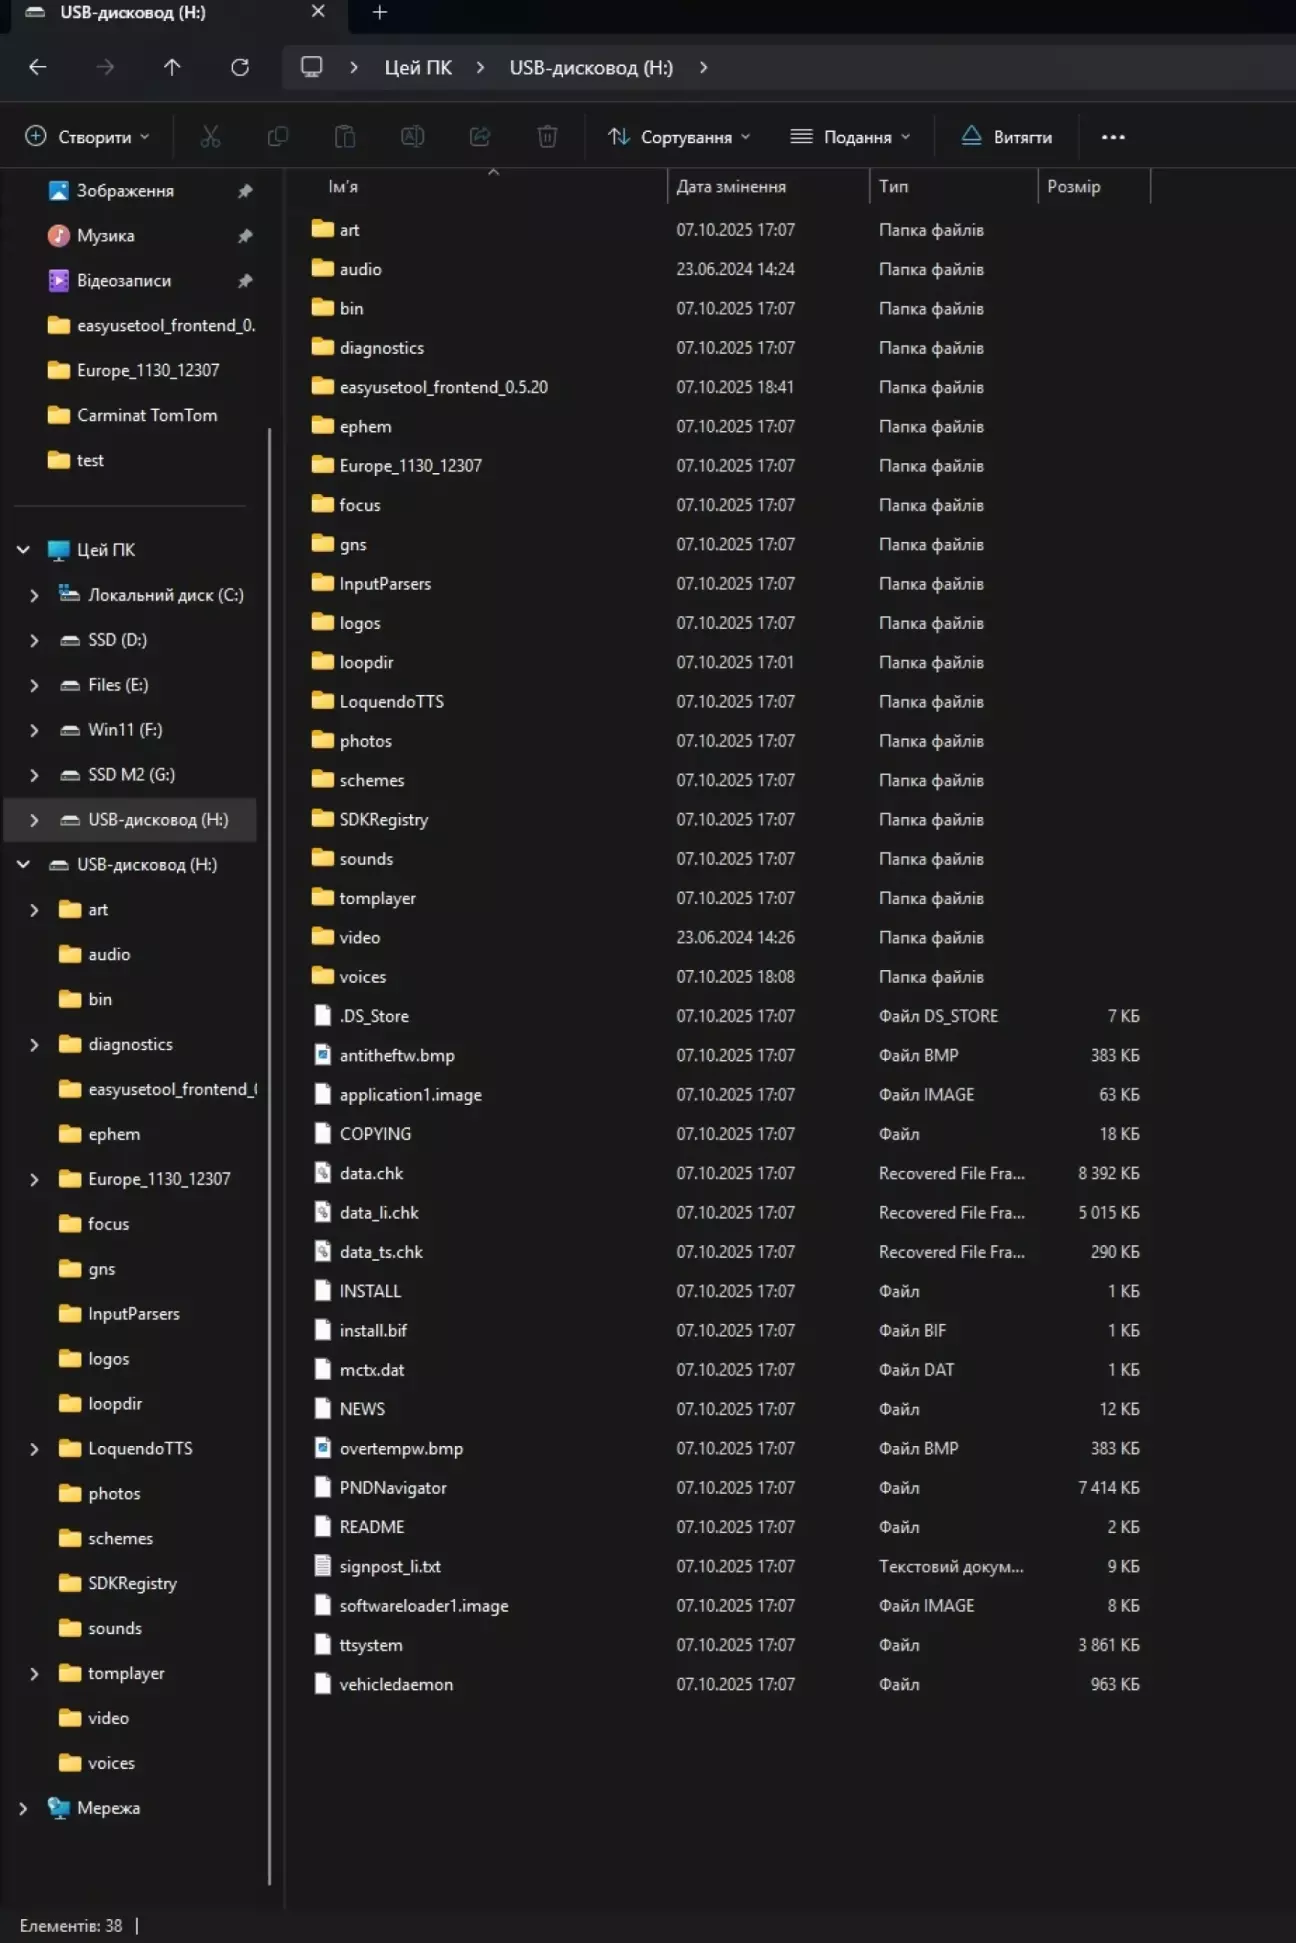Add a new tab with plus button
This screenshot has height=1943, width=1296.
(x=380, y=13)
